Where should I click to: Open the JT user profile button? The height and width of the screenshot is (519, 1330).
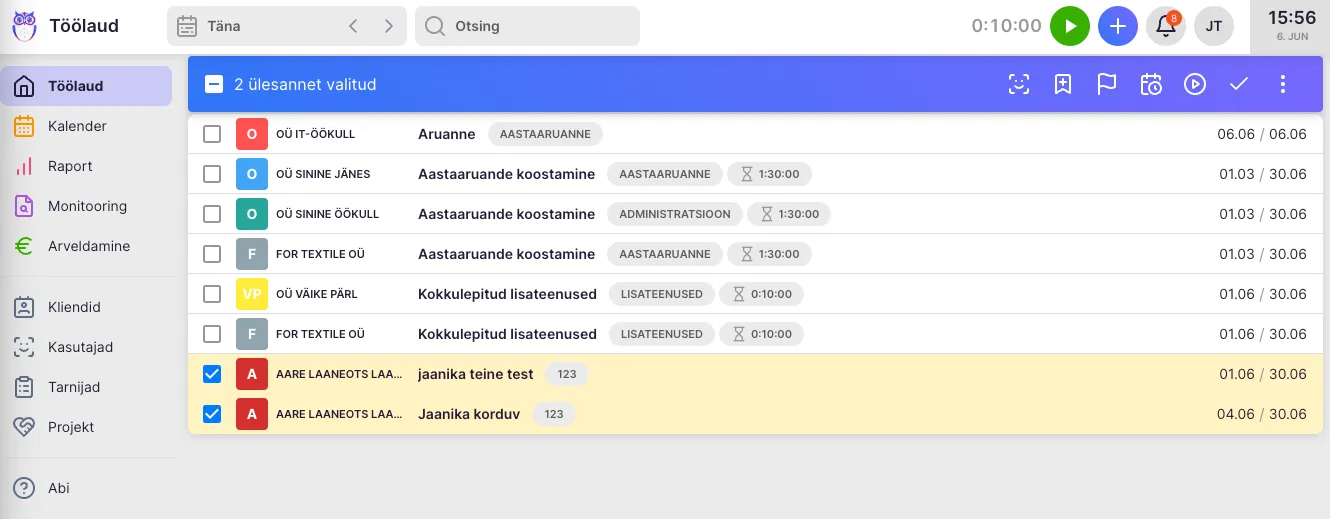[1213, 26]
